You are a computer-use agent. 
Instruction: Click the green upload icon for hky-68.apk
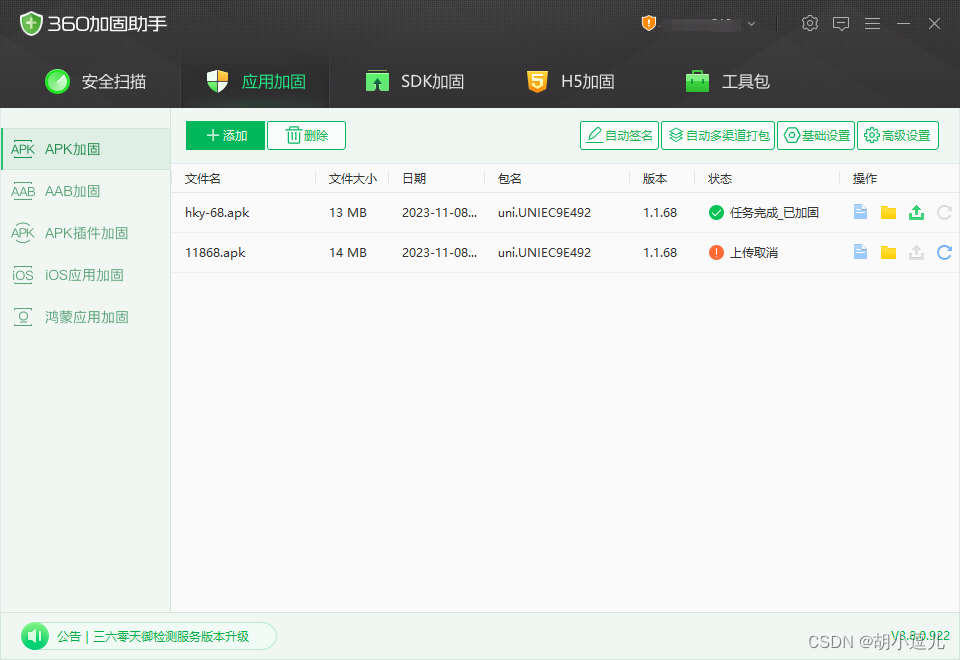(x=917, y=212)
